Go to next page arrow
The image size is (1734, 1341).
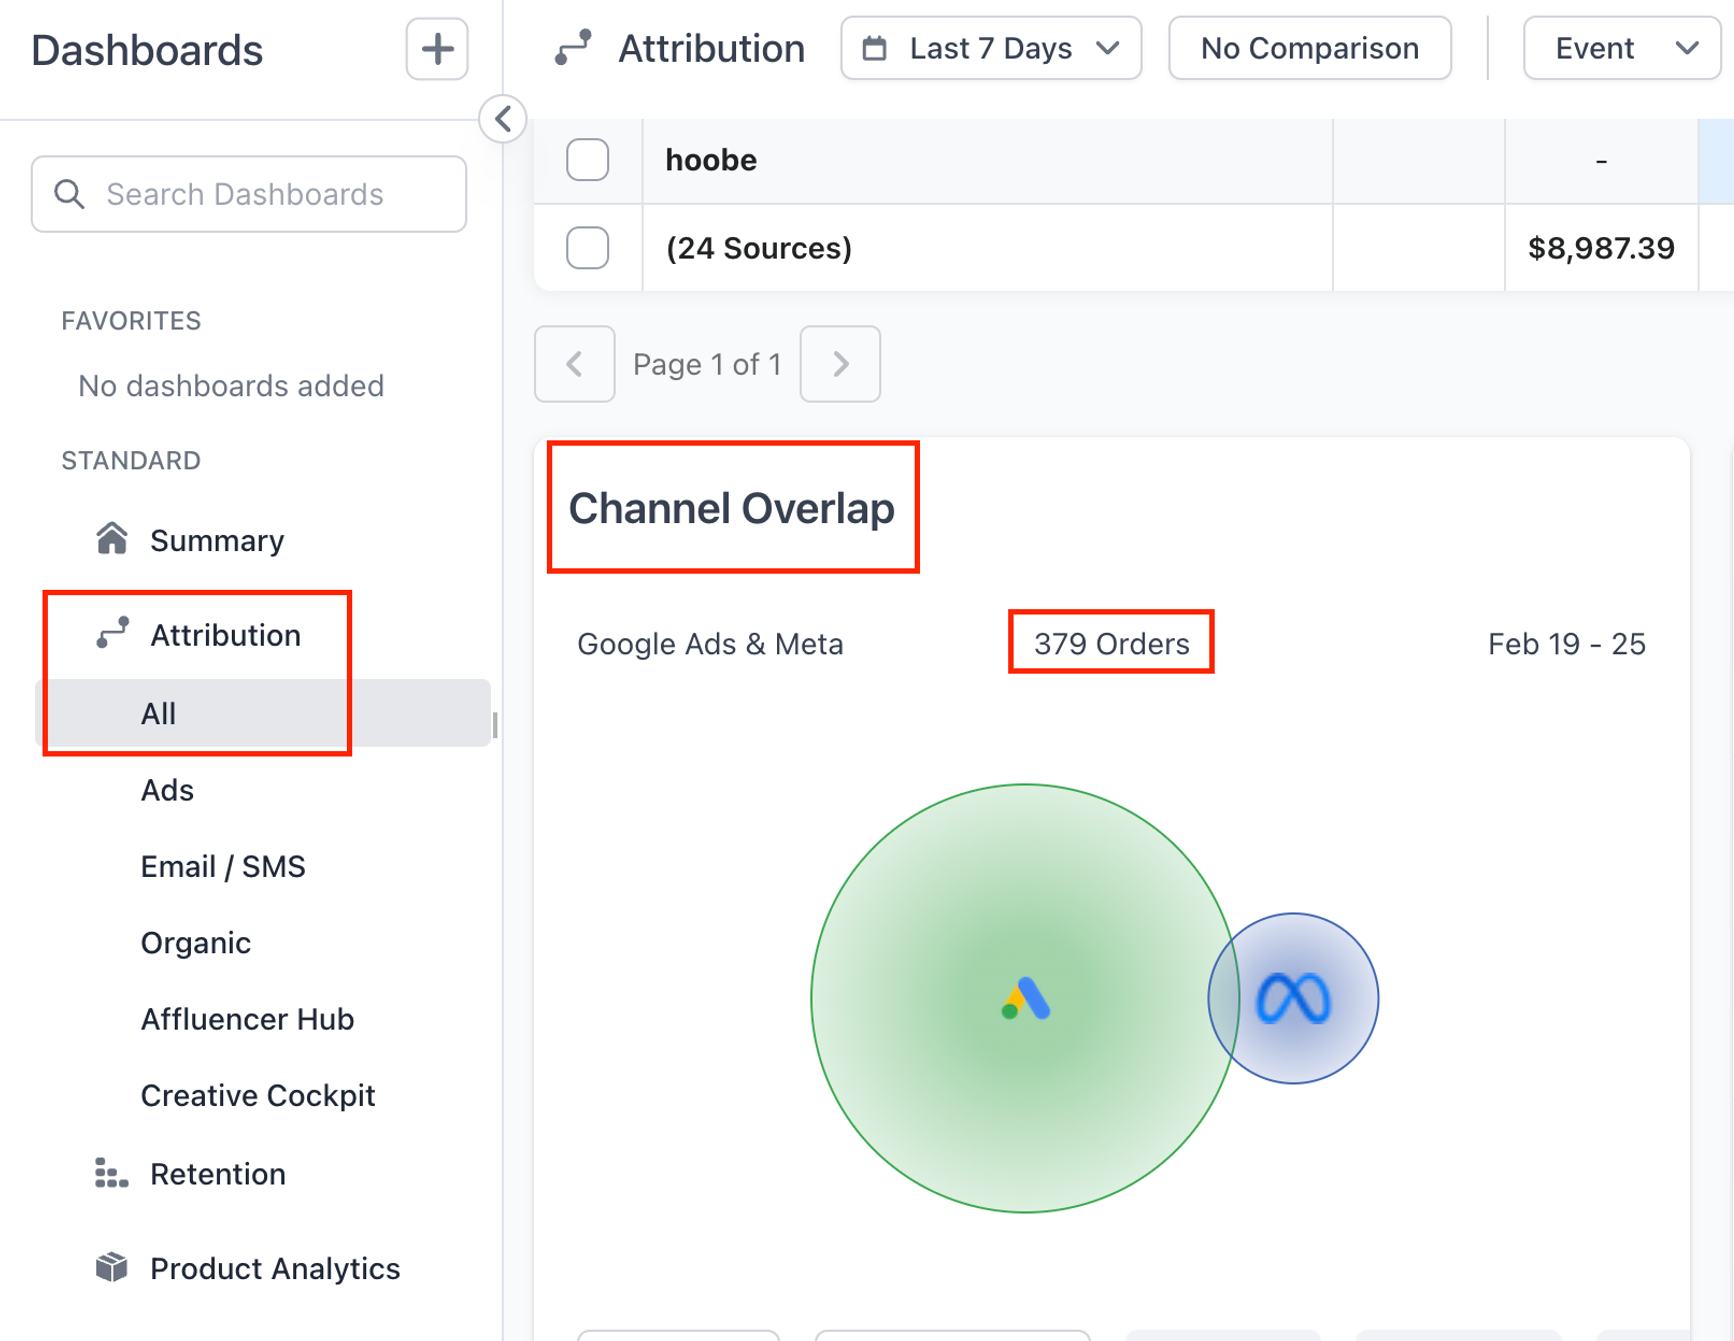(840, 364)
